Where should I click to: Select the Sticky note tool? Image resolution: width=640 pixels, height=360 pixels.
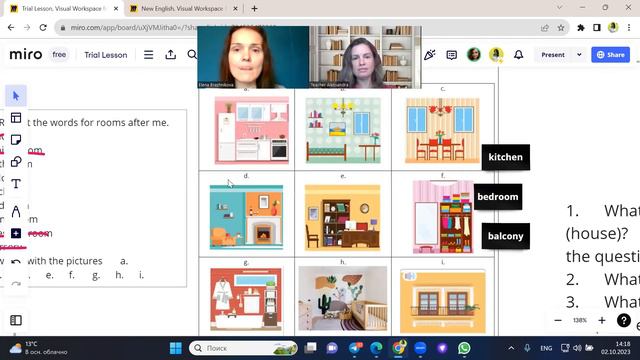[x=16, y=140]
